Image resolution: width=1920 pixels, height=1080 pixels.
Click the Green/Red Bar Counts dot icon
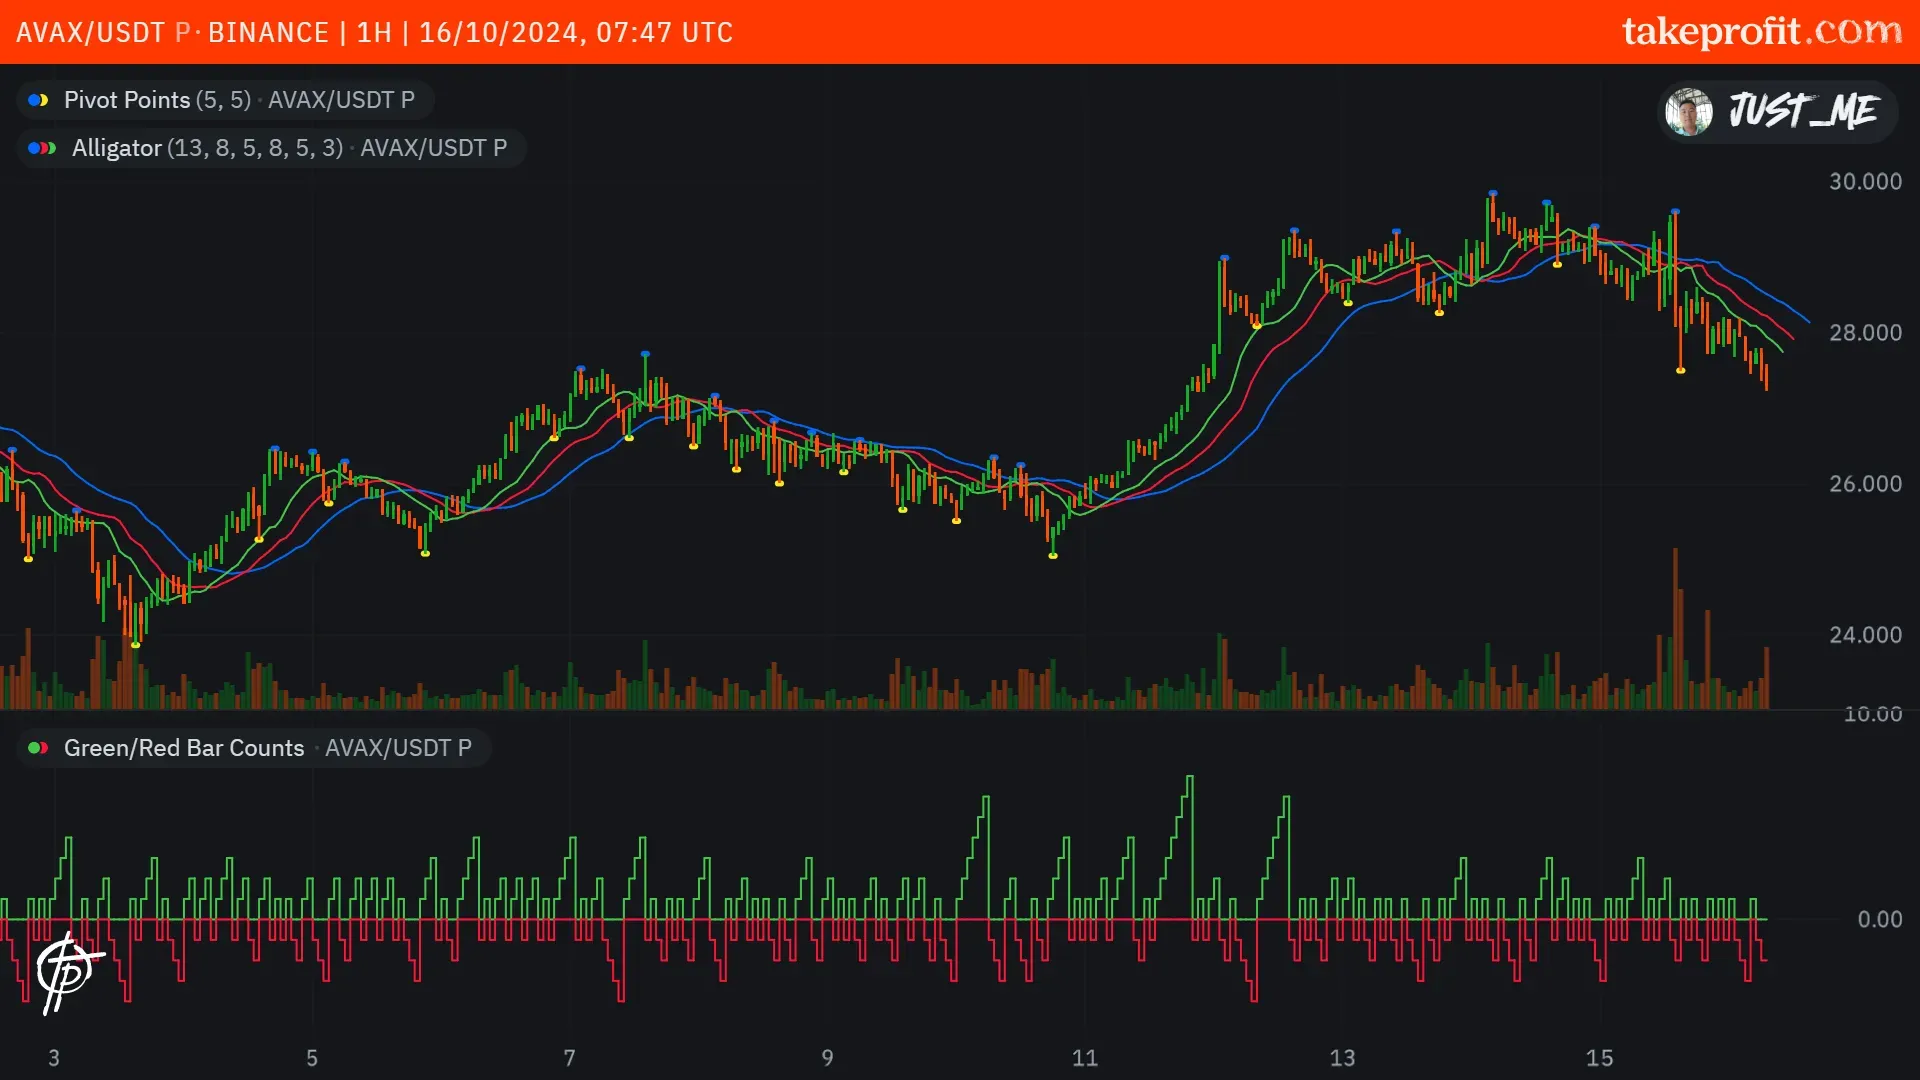[38, 748]
